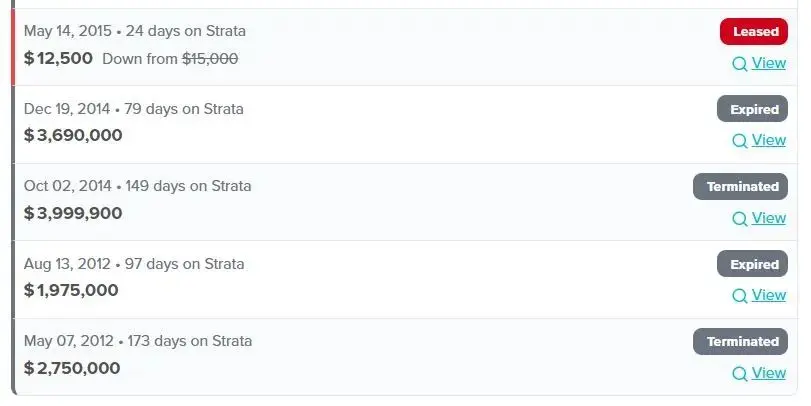811x406 pixels.
Task: Select the $12,500 price text
Action: [58, 58]
